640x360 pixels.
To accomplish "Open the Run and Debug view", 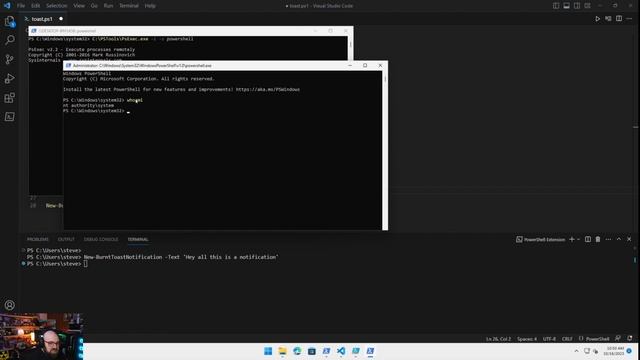I will pos(9,78).
